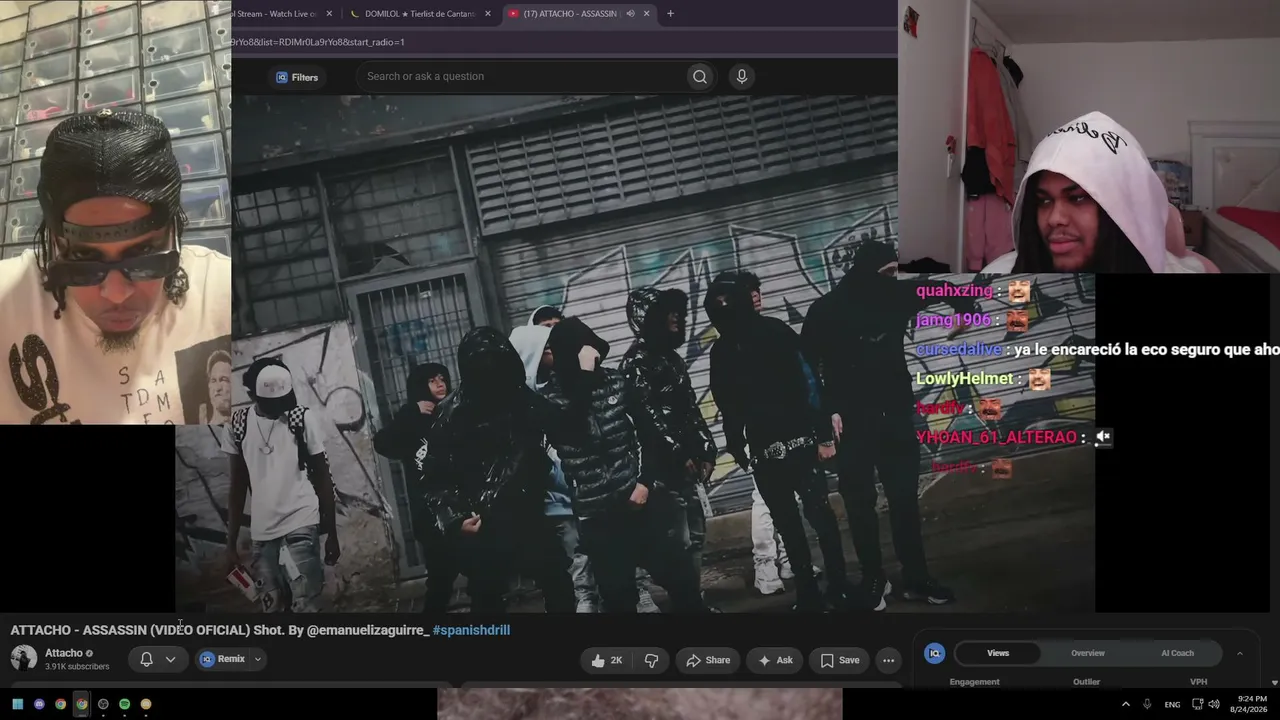Image resolution: width=1280 pixels, height=720 pixels.
Task: Click the username quahxzing in chat overlay
Action: tap(954, 291)
